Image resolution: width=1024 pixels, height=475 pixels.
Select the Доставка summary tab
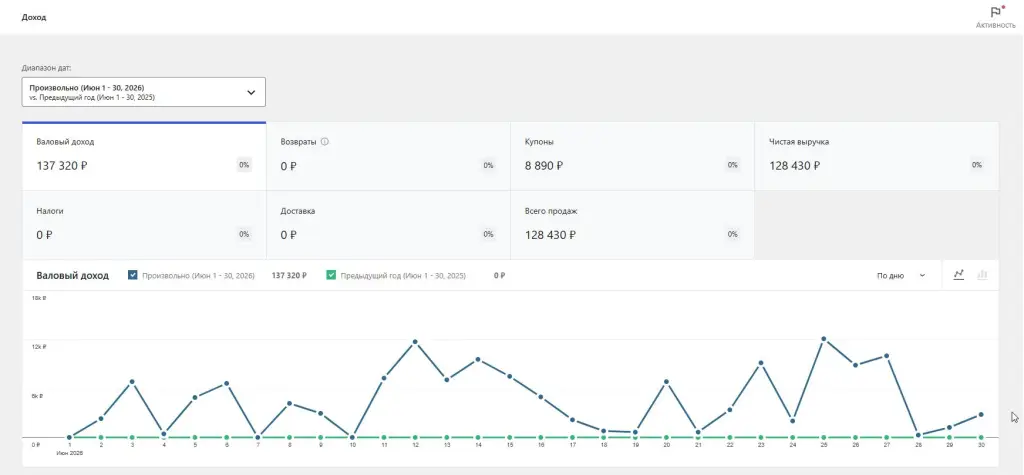(x=389, y=225)
